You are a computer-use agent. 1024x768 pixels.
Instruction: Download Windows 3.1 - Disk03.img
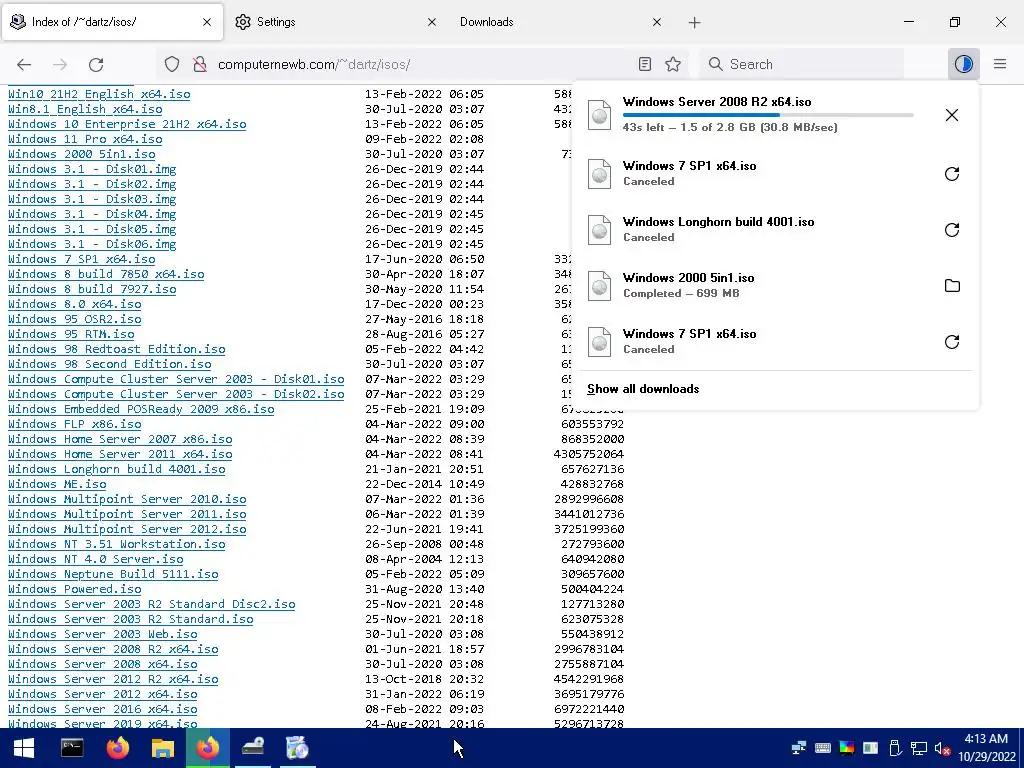point(92,199)
